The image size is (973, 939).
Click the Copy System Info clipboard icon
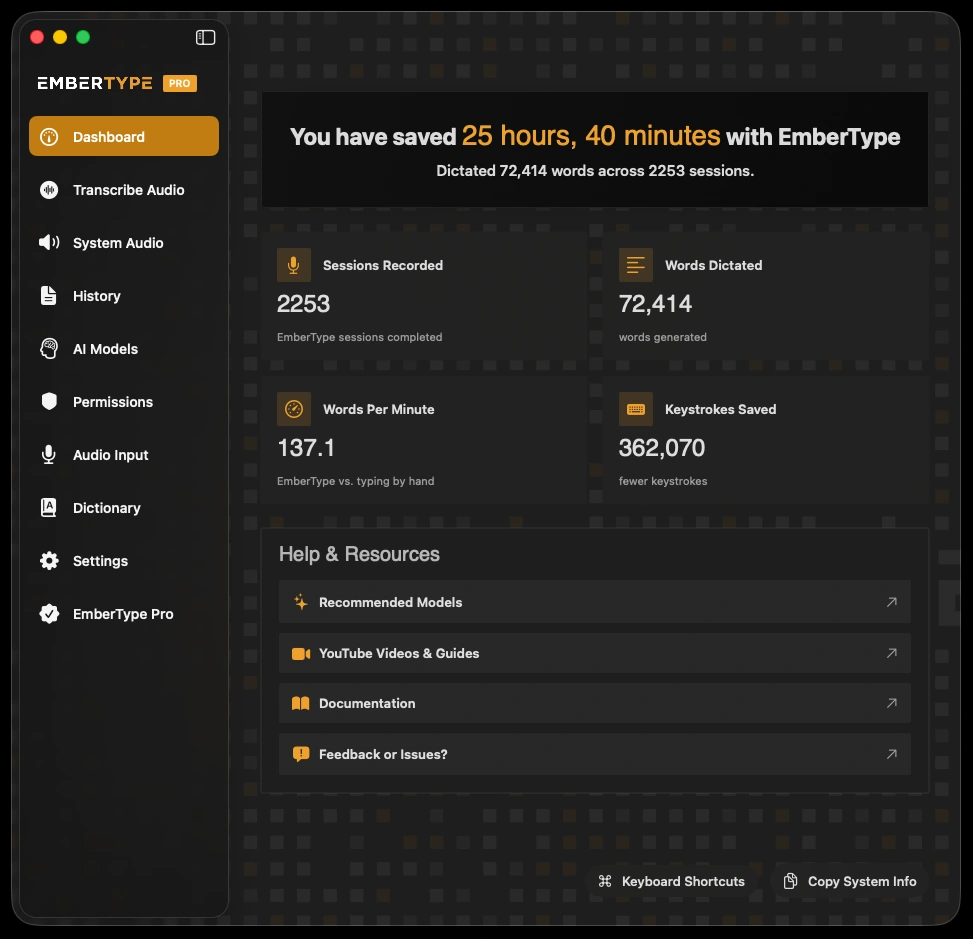[790, 881]
